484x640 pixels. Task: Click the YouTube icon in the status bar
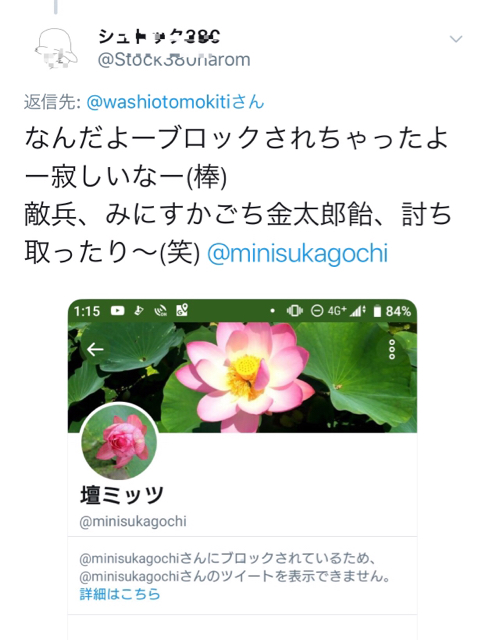[118, 311]
